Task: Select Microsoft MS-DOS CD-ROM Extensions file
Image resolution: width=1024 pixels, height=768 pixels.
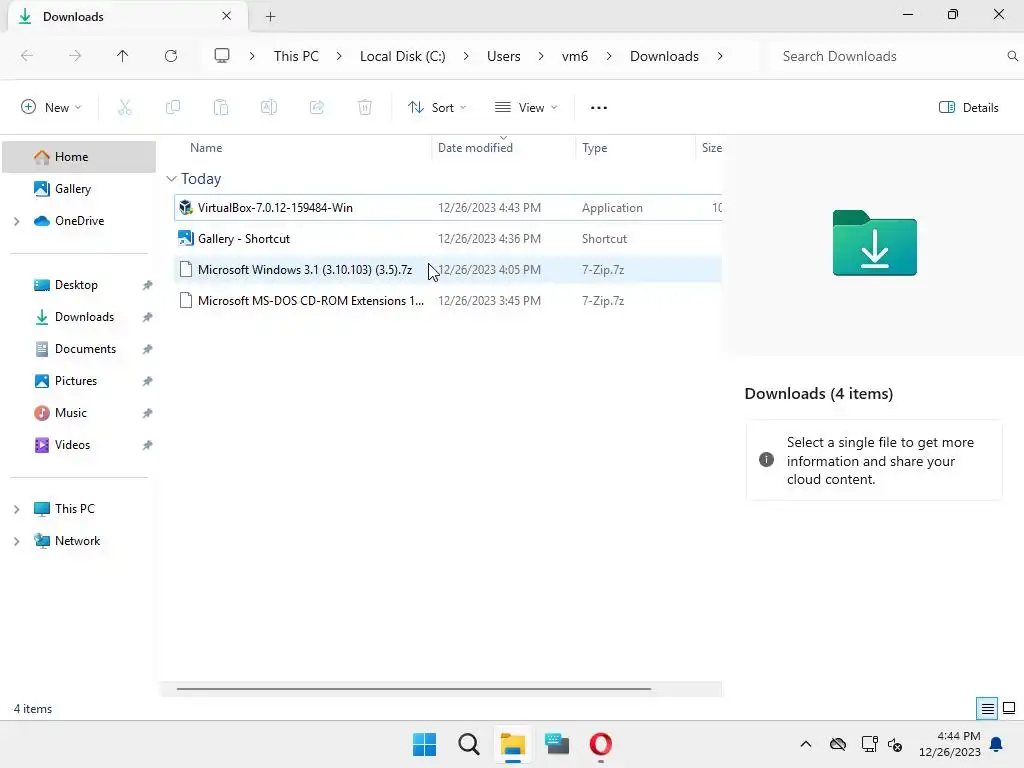Action: coord(448,300)
